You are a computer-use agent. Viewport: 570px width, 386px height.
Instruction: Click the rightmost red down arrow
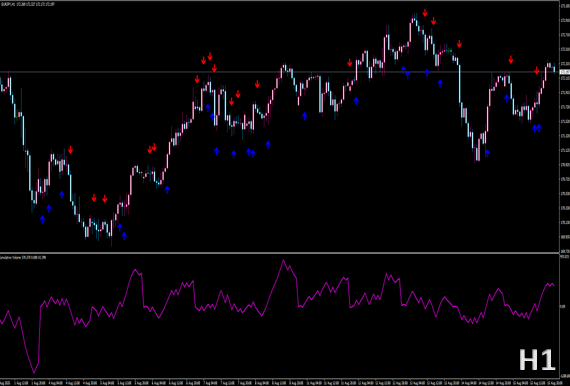click(537, 71)
